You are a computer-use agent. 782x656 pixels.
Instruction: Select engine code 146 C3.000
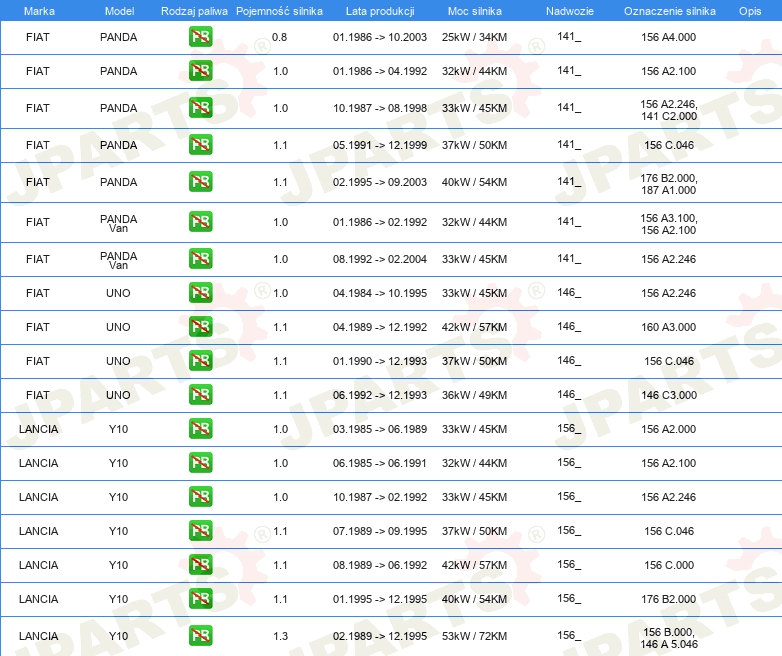click(669, 395)
